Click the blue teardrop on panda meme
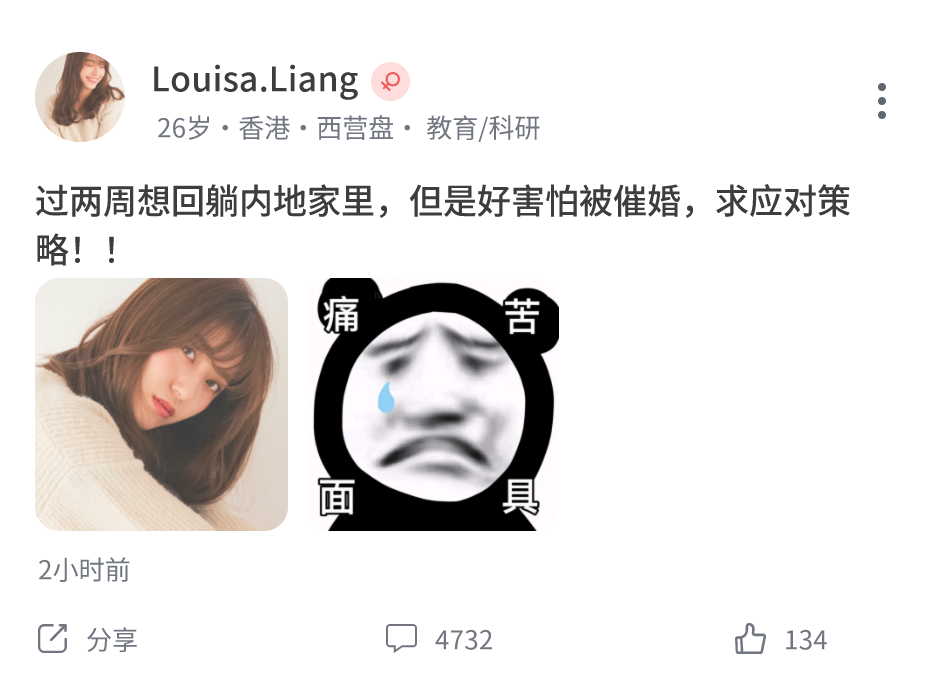Image resolution: width=940 pixels, height=699 pixels. pos(385,397)
